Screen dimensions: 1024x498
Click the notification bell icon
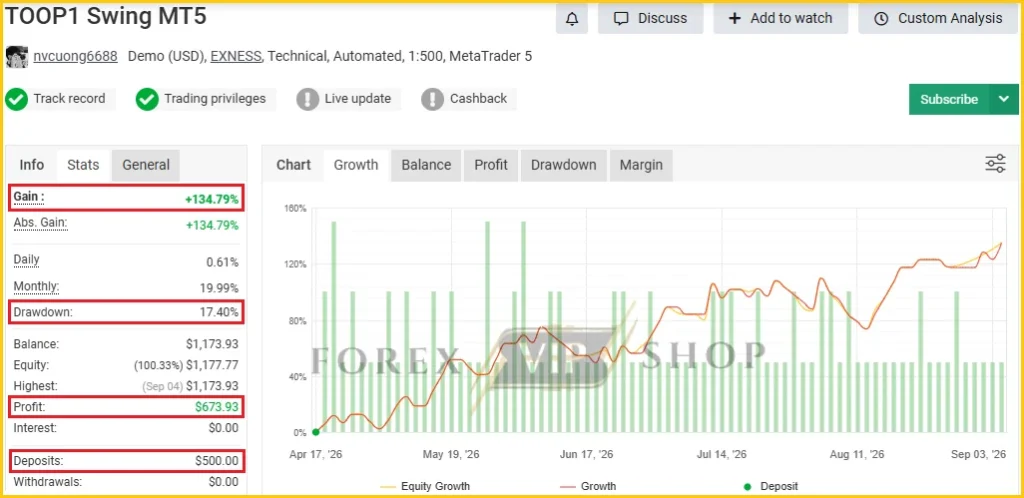pyautogui.click(x=571, y=19)
